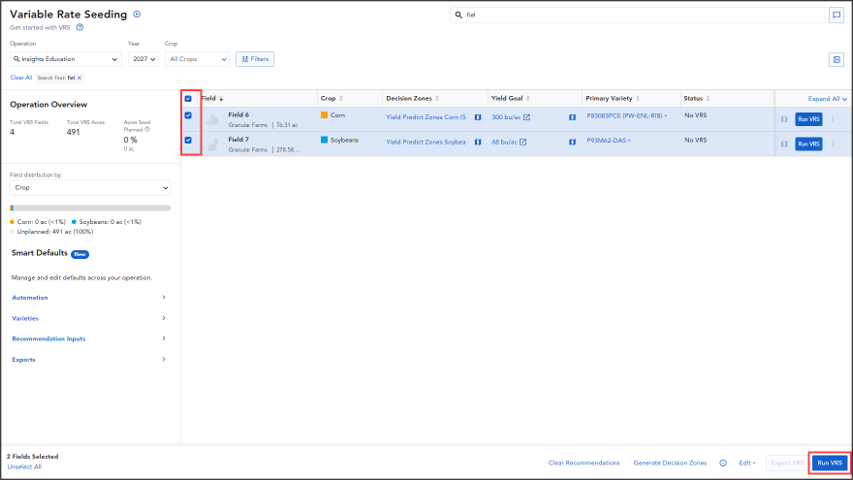Sort by the Yield Goal column
This screenshot has height=480, width=853.
[510, 99]
